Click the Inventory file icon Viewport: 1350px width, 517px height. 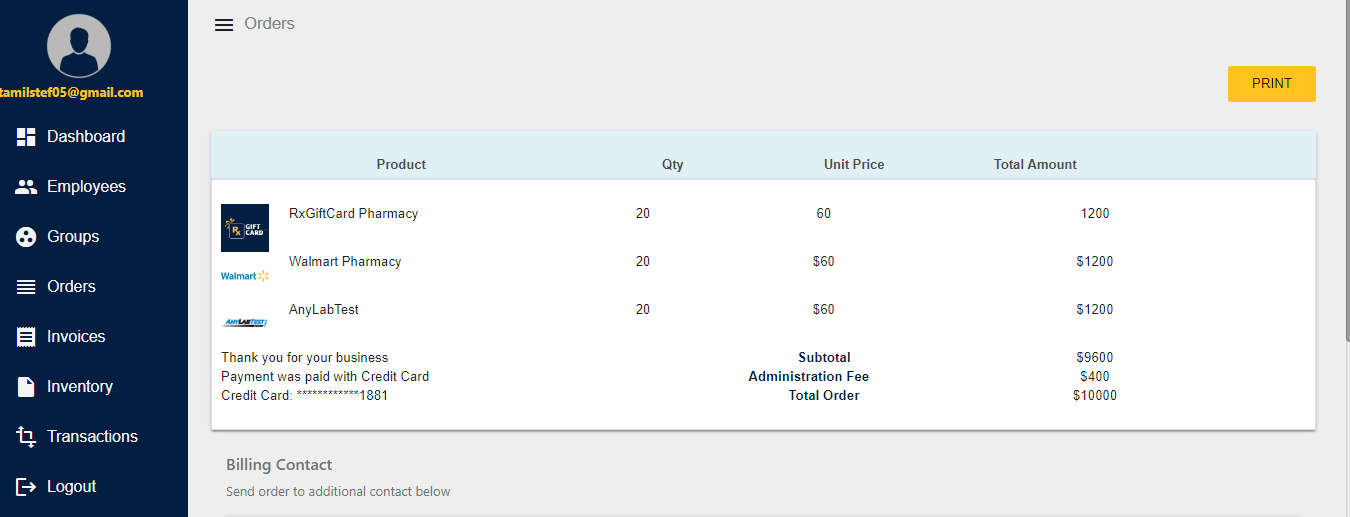[x=26, y=387]
